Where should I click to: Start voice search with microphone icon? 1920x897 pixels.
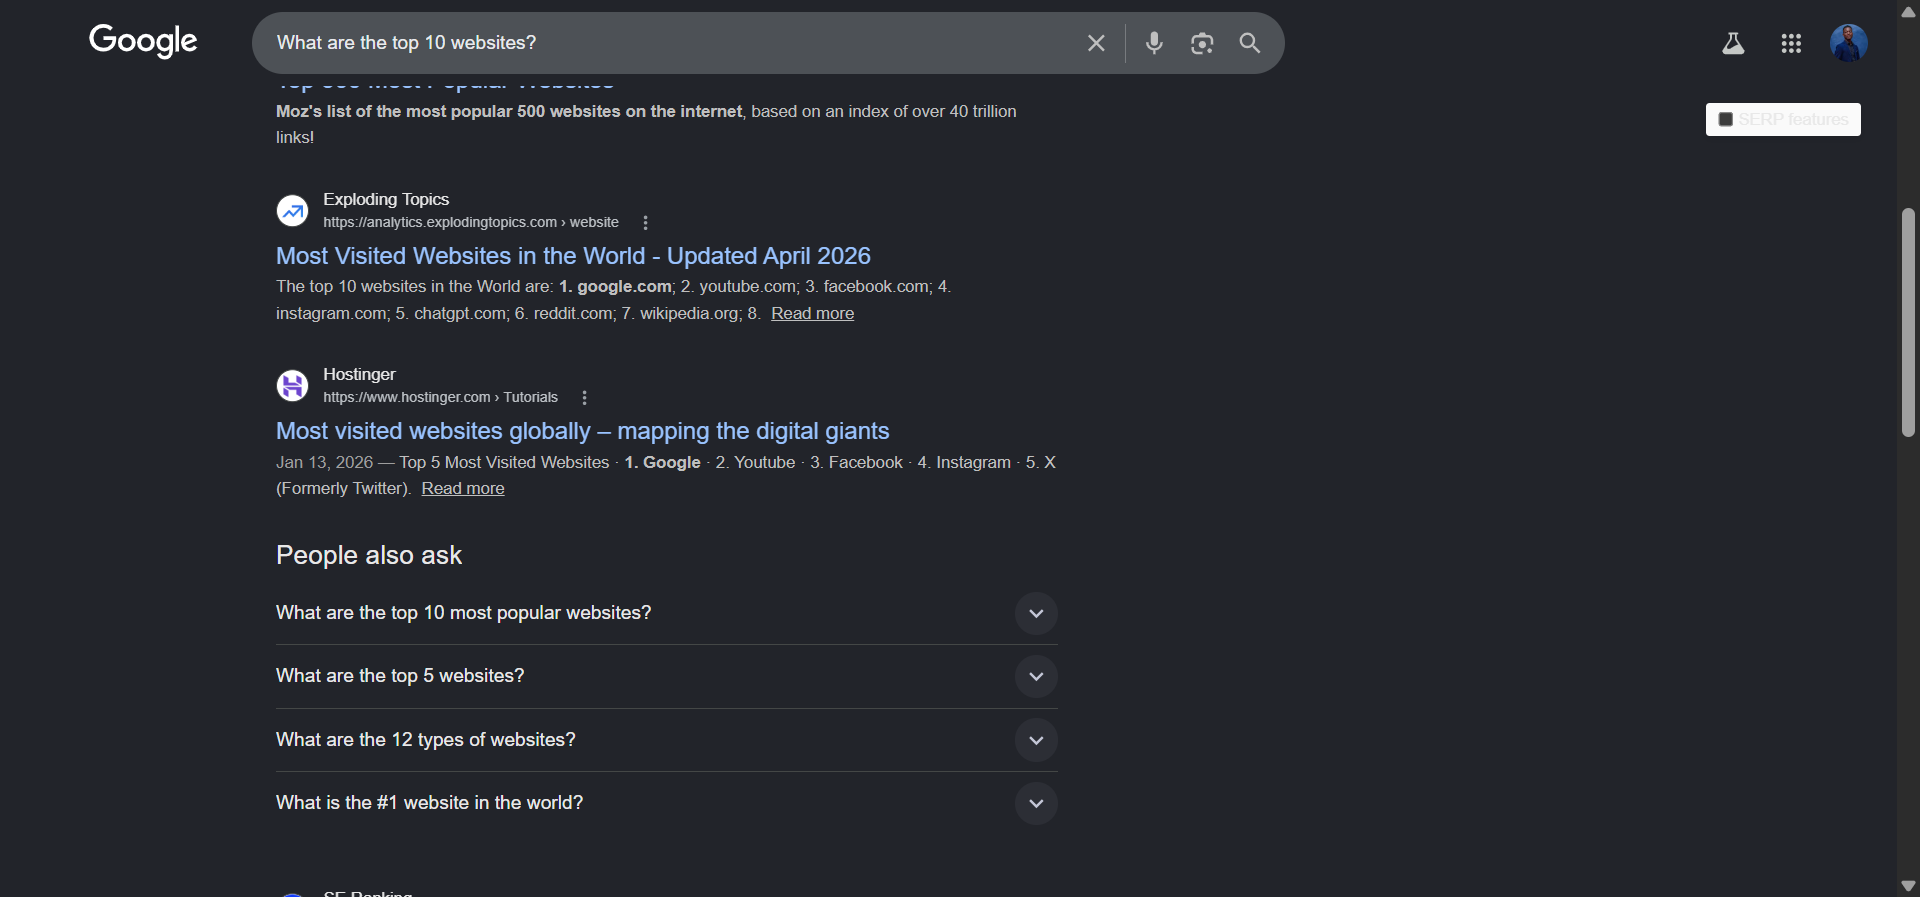[1154, 43]
